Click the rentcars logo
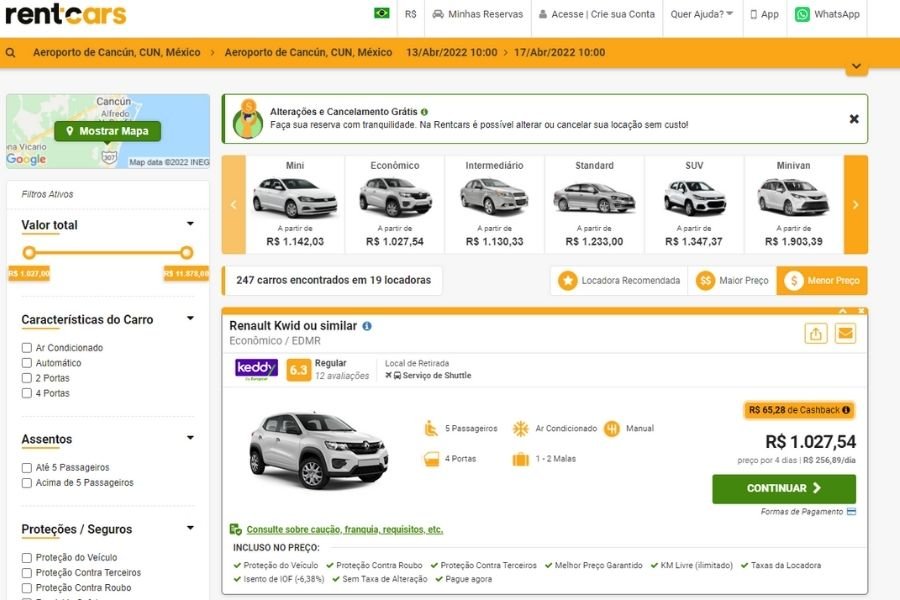The image size is (900, 600). click(65, 14)
